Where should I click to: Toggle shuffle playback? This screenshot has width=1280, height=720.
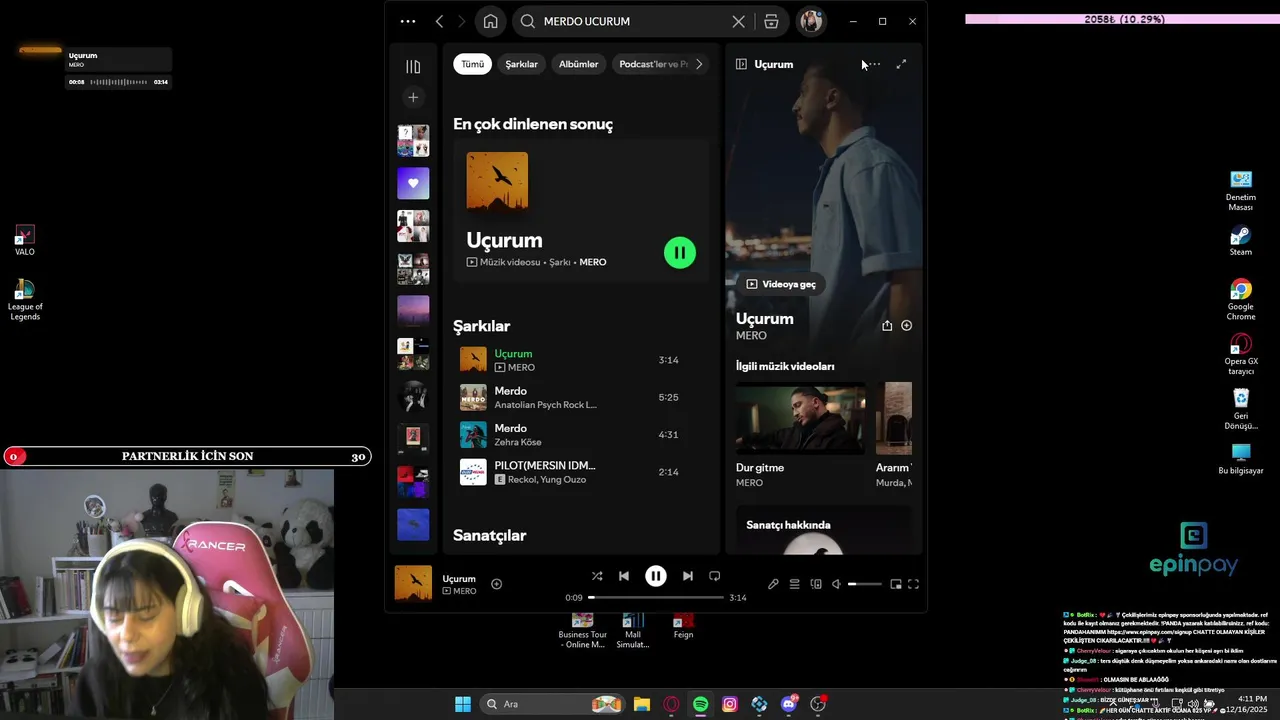(x=597, y=576)
